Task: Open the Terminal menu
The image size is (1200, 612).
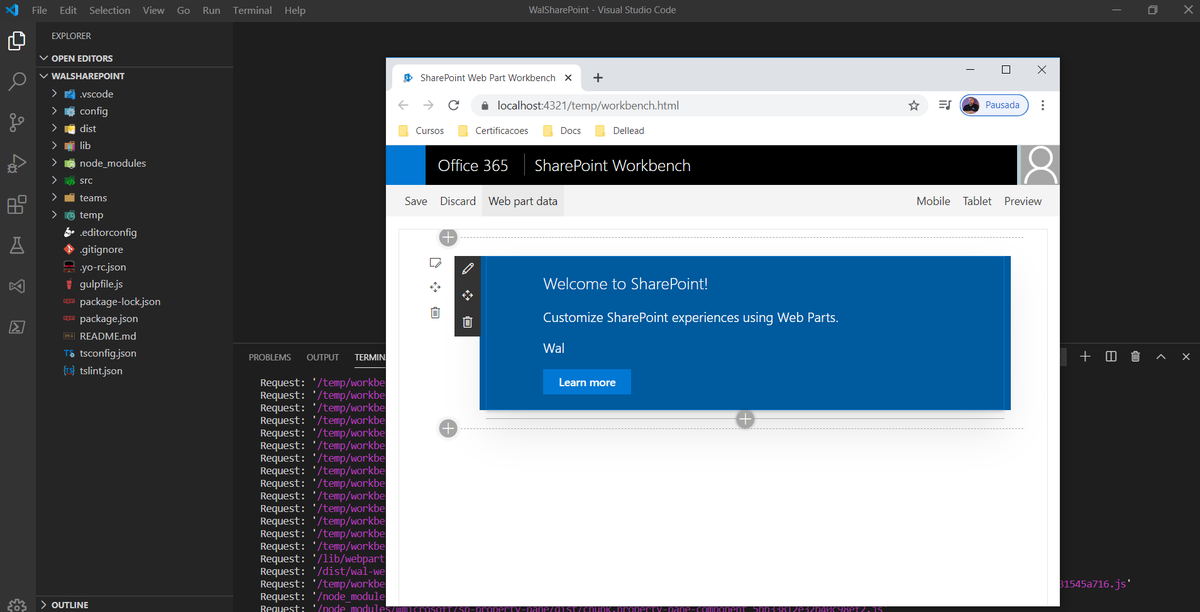Action: pos(252,10)
